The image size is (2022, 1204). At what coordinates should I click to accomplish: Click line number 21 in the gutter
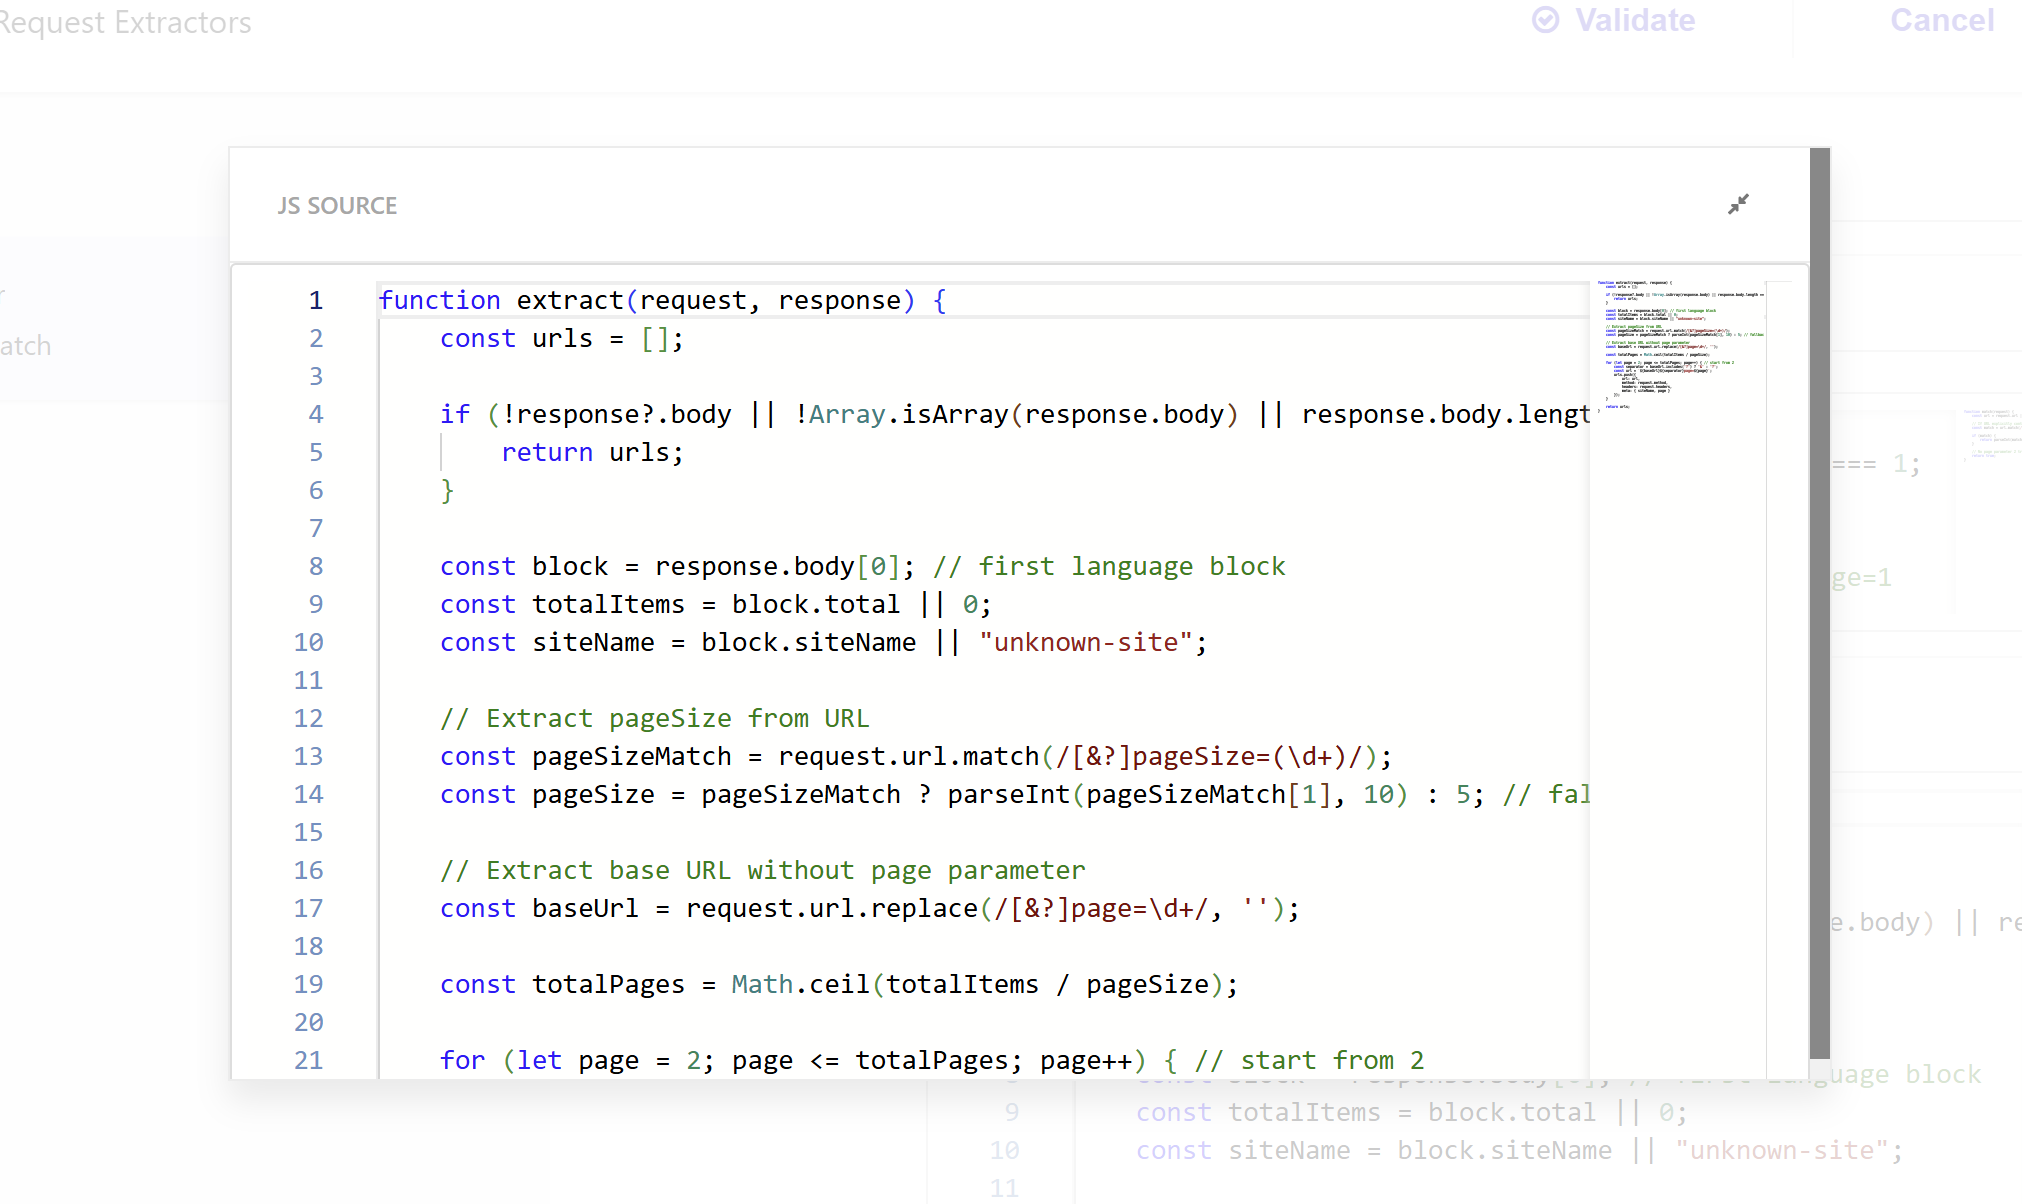(x=308, y=1060)
